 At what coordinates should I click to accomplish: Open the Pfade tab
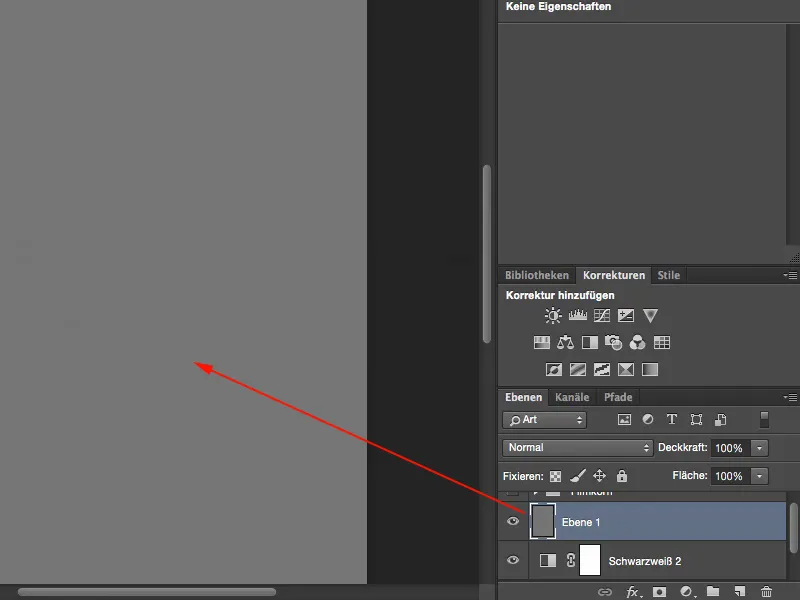618,397
